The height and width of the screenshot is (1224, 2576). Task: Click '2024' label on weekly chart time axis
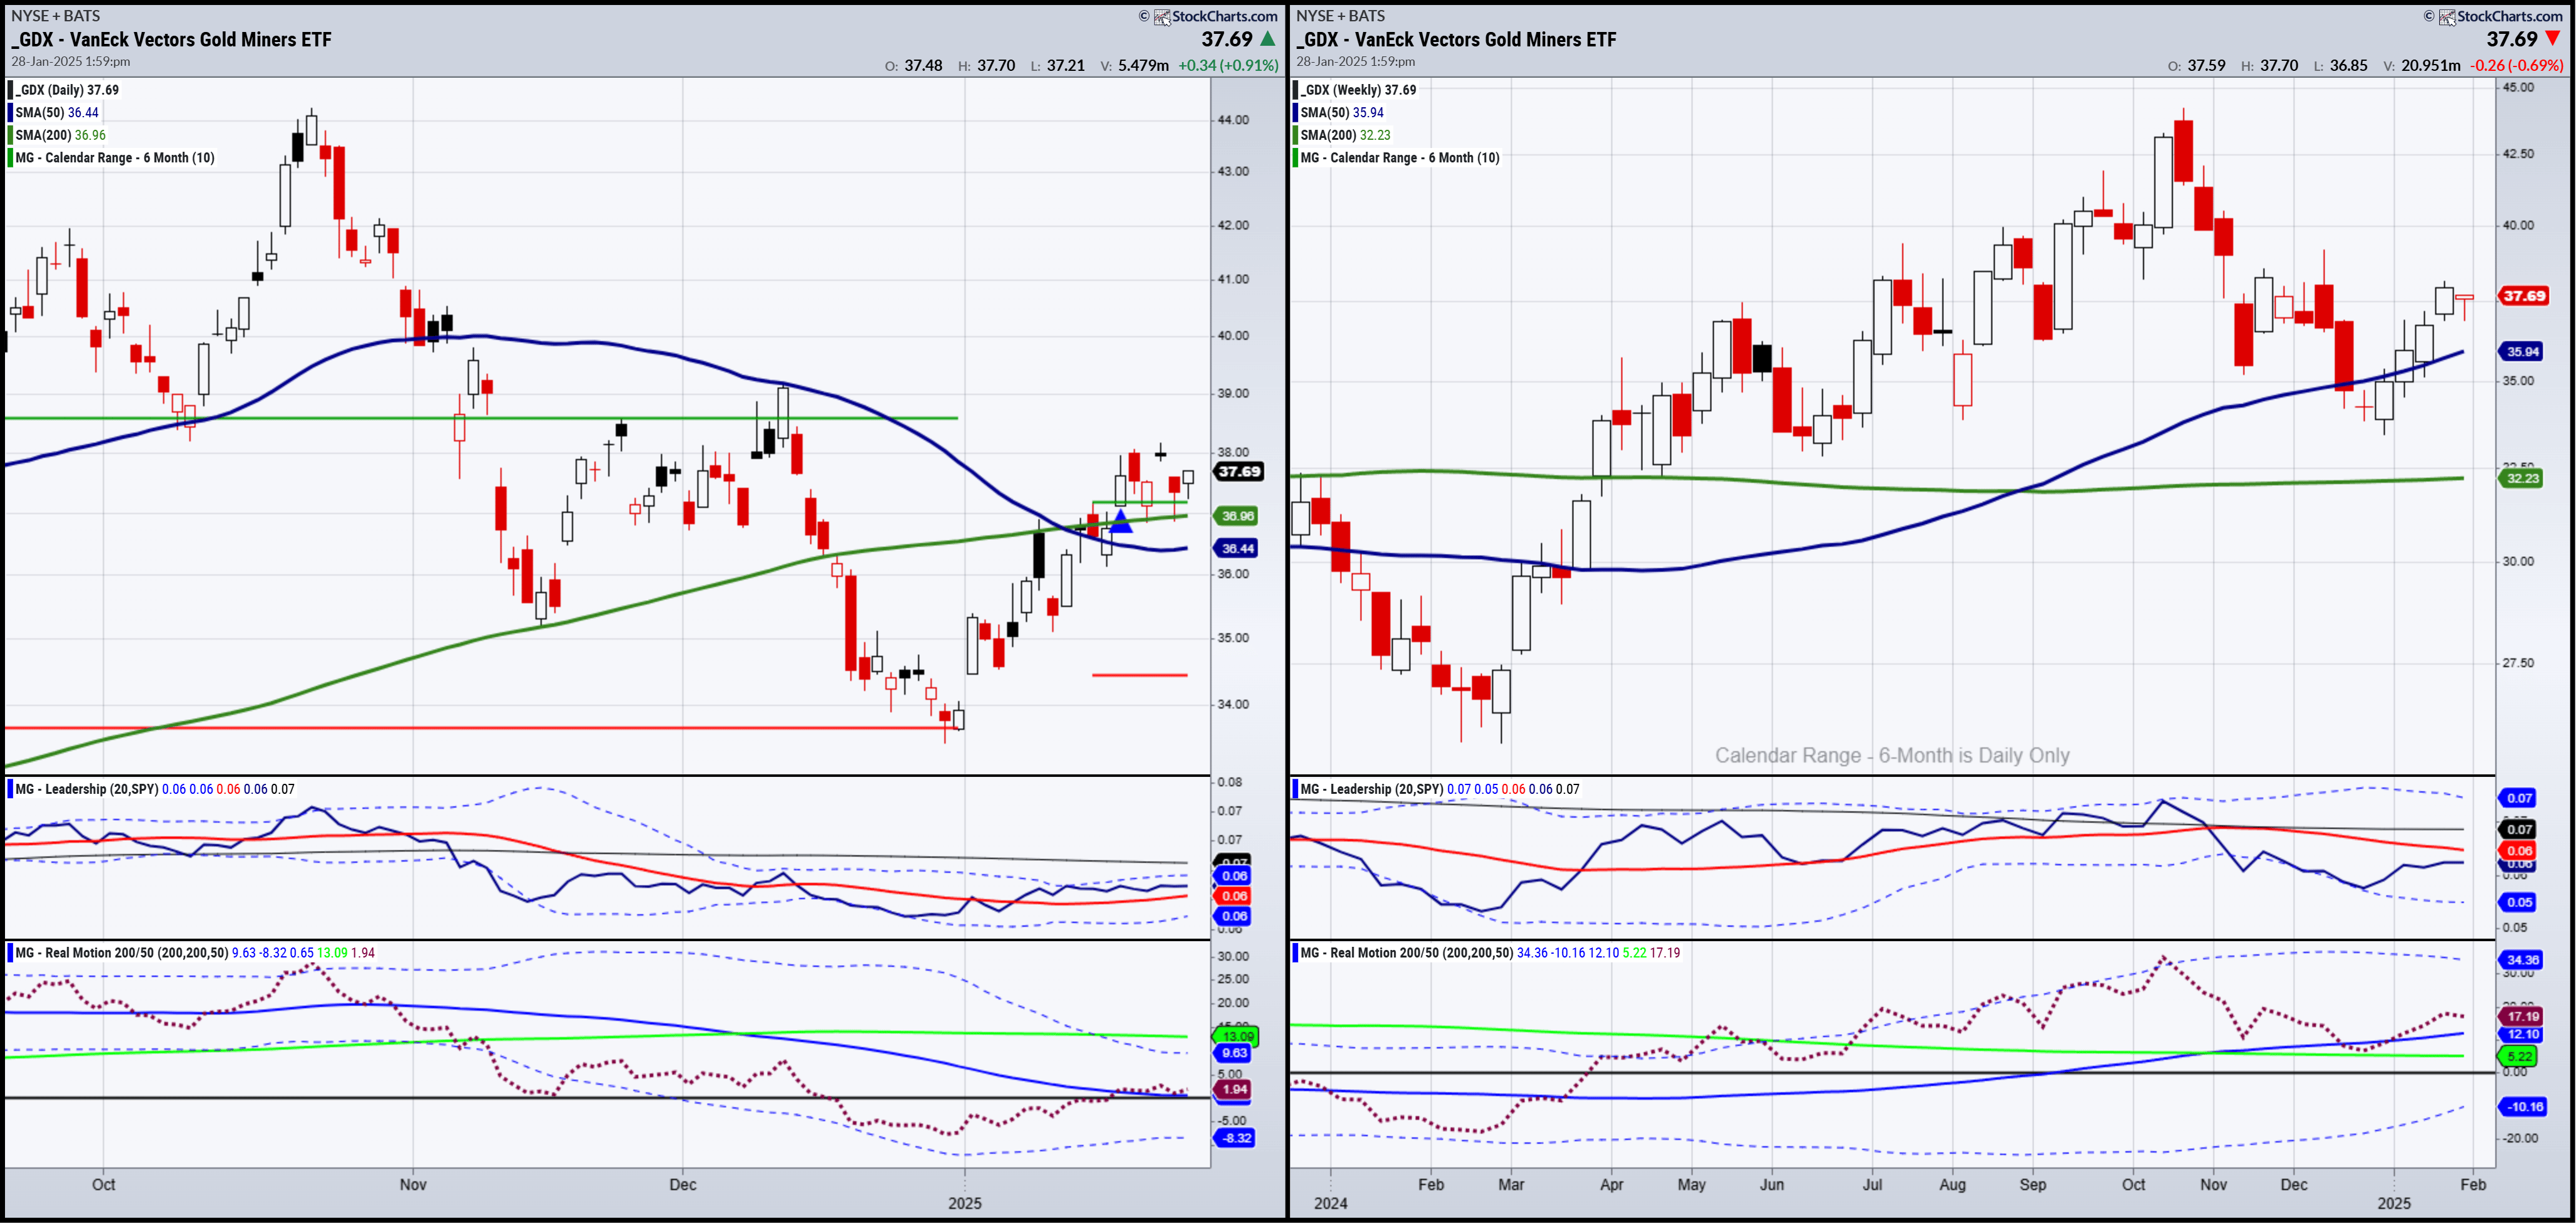pyautogui.click(x=1331, y=1204)
